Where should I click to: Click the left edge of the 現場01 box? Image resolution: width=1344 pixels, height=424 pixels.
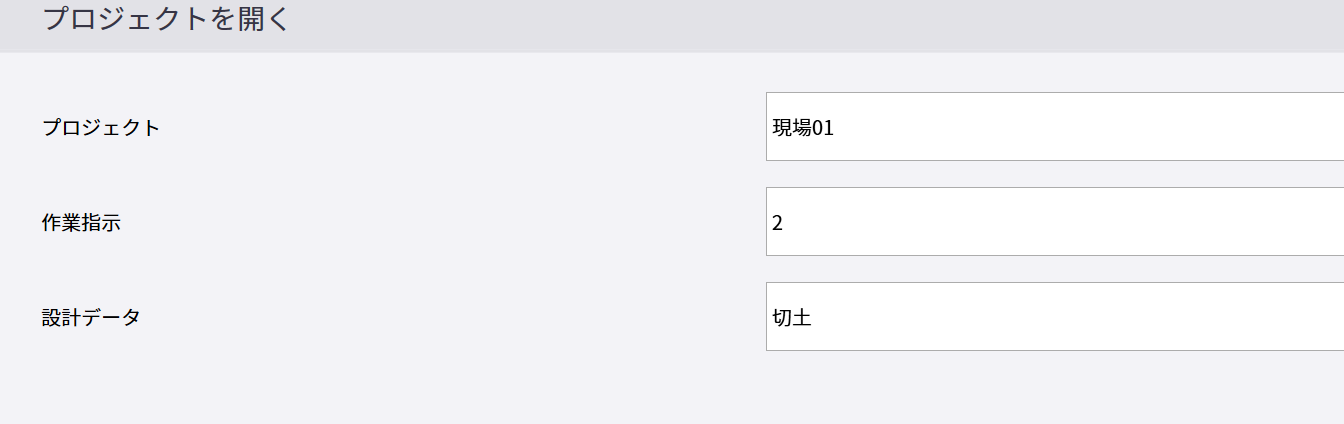(768, 128)
